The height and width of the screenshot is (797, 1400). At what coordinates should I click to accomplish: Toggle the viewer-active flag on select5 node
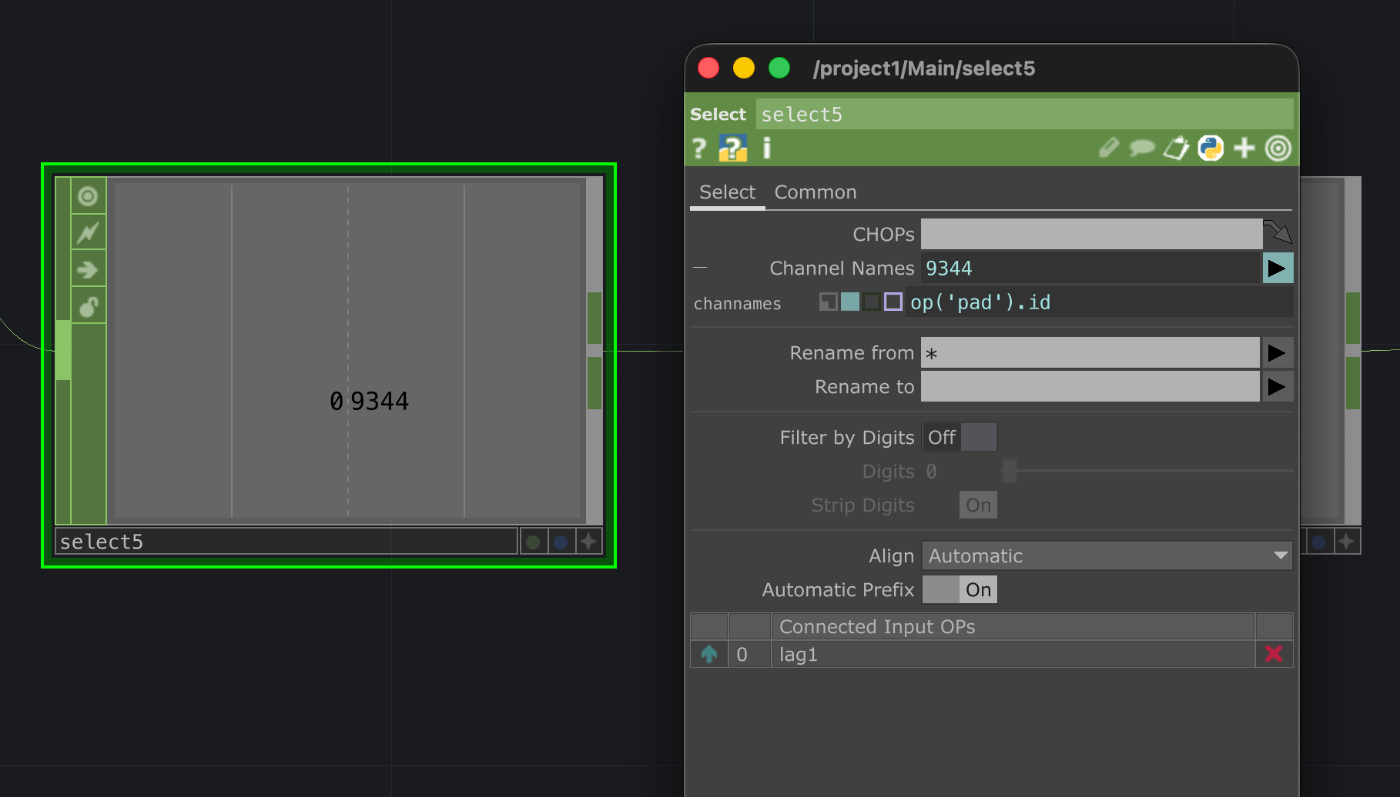[88, 196]
